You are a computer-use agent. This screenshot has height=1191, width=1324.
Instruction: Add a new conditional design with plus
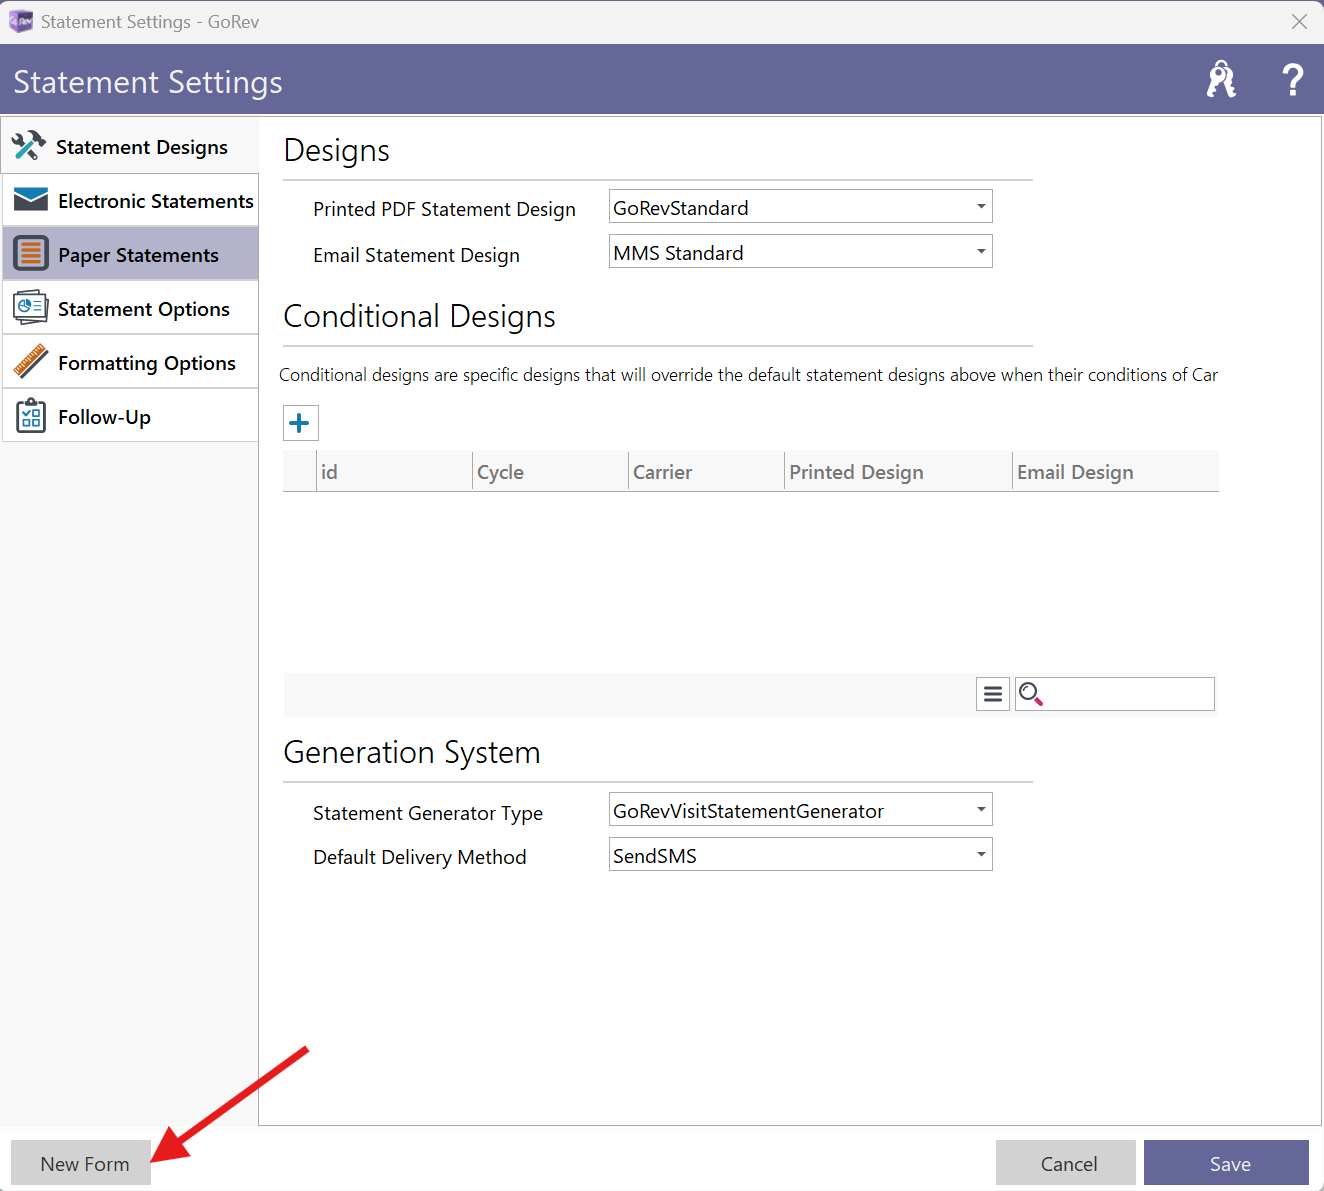300,423
